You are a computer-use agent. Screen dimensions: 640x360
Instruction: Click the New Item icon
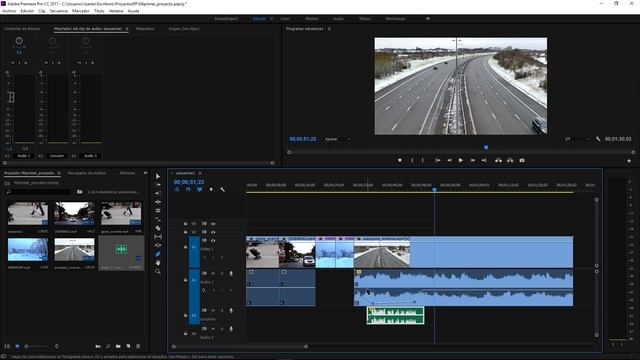pyautogui.click(x=128, y=346)
